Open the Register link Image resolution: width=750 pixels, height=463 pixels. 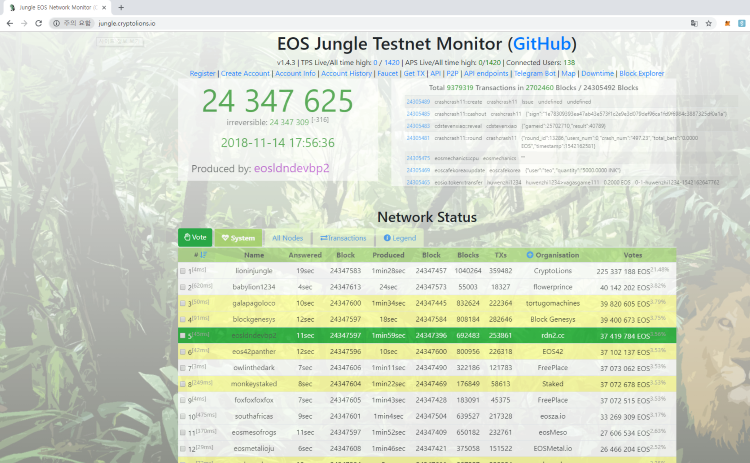(x=202, y=73)
